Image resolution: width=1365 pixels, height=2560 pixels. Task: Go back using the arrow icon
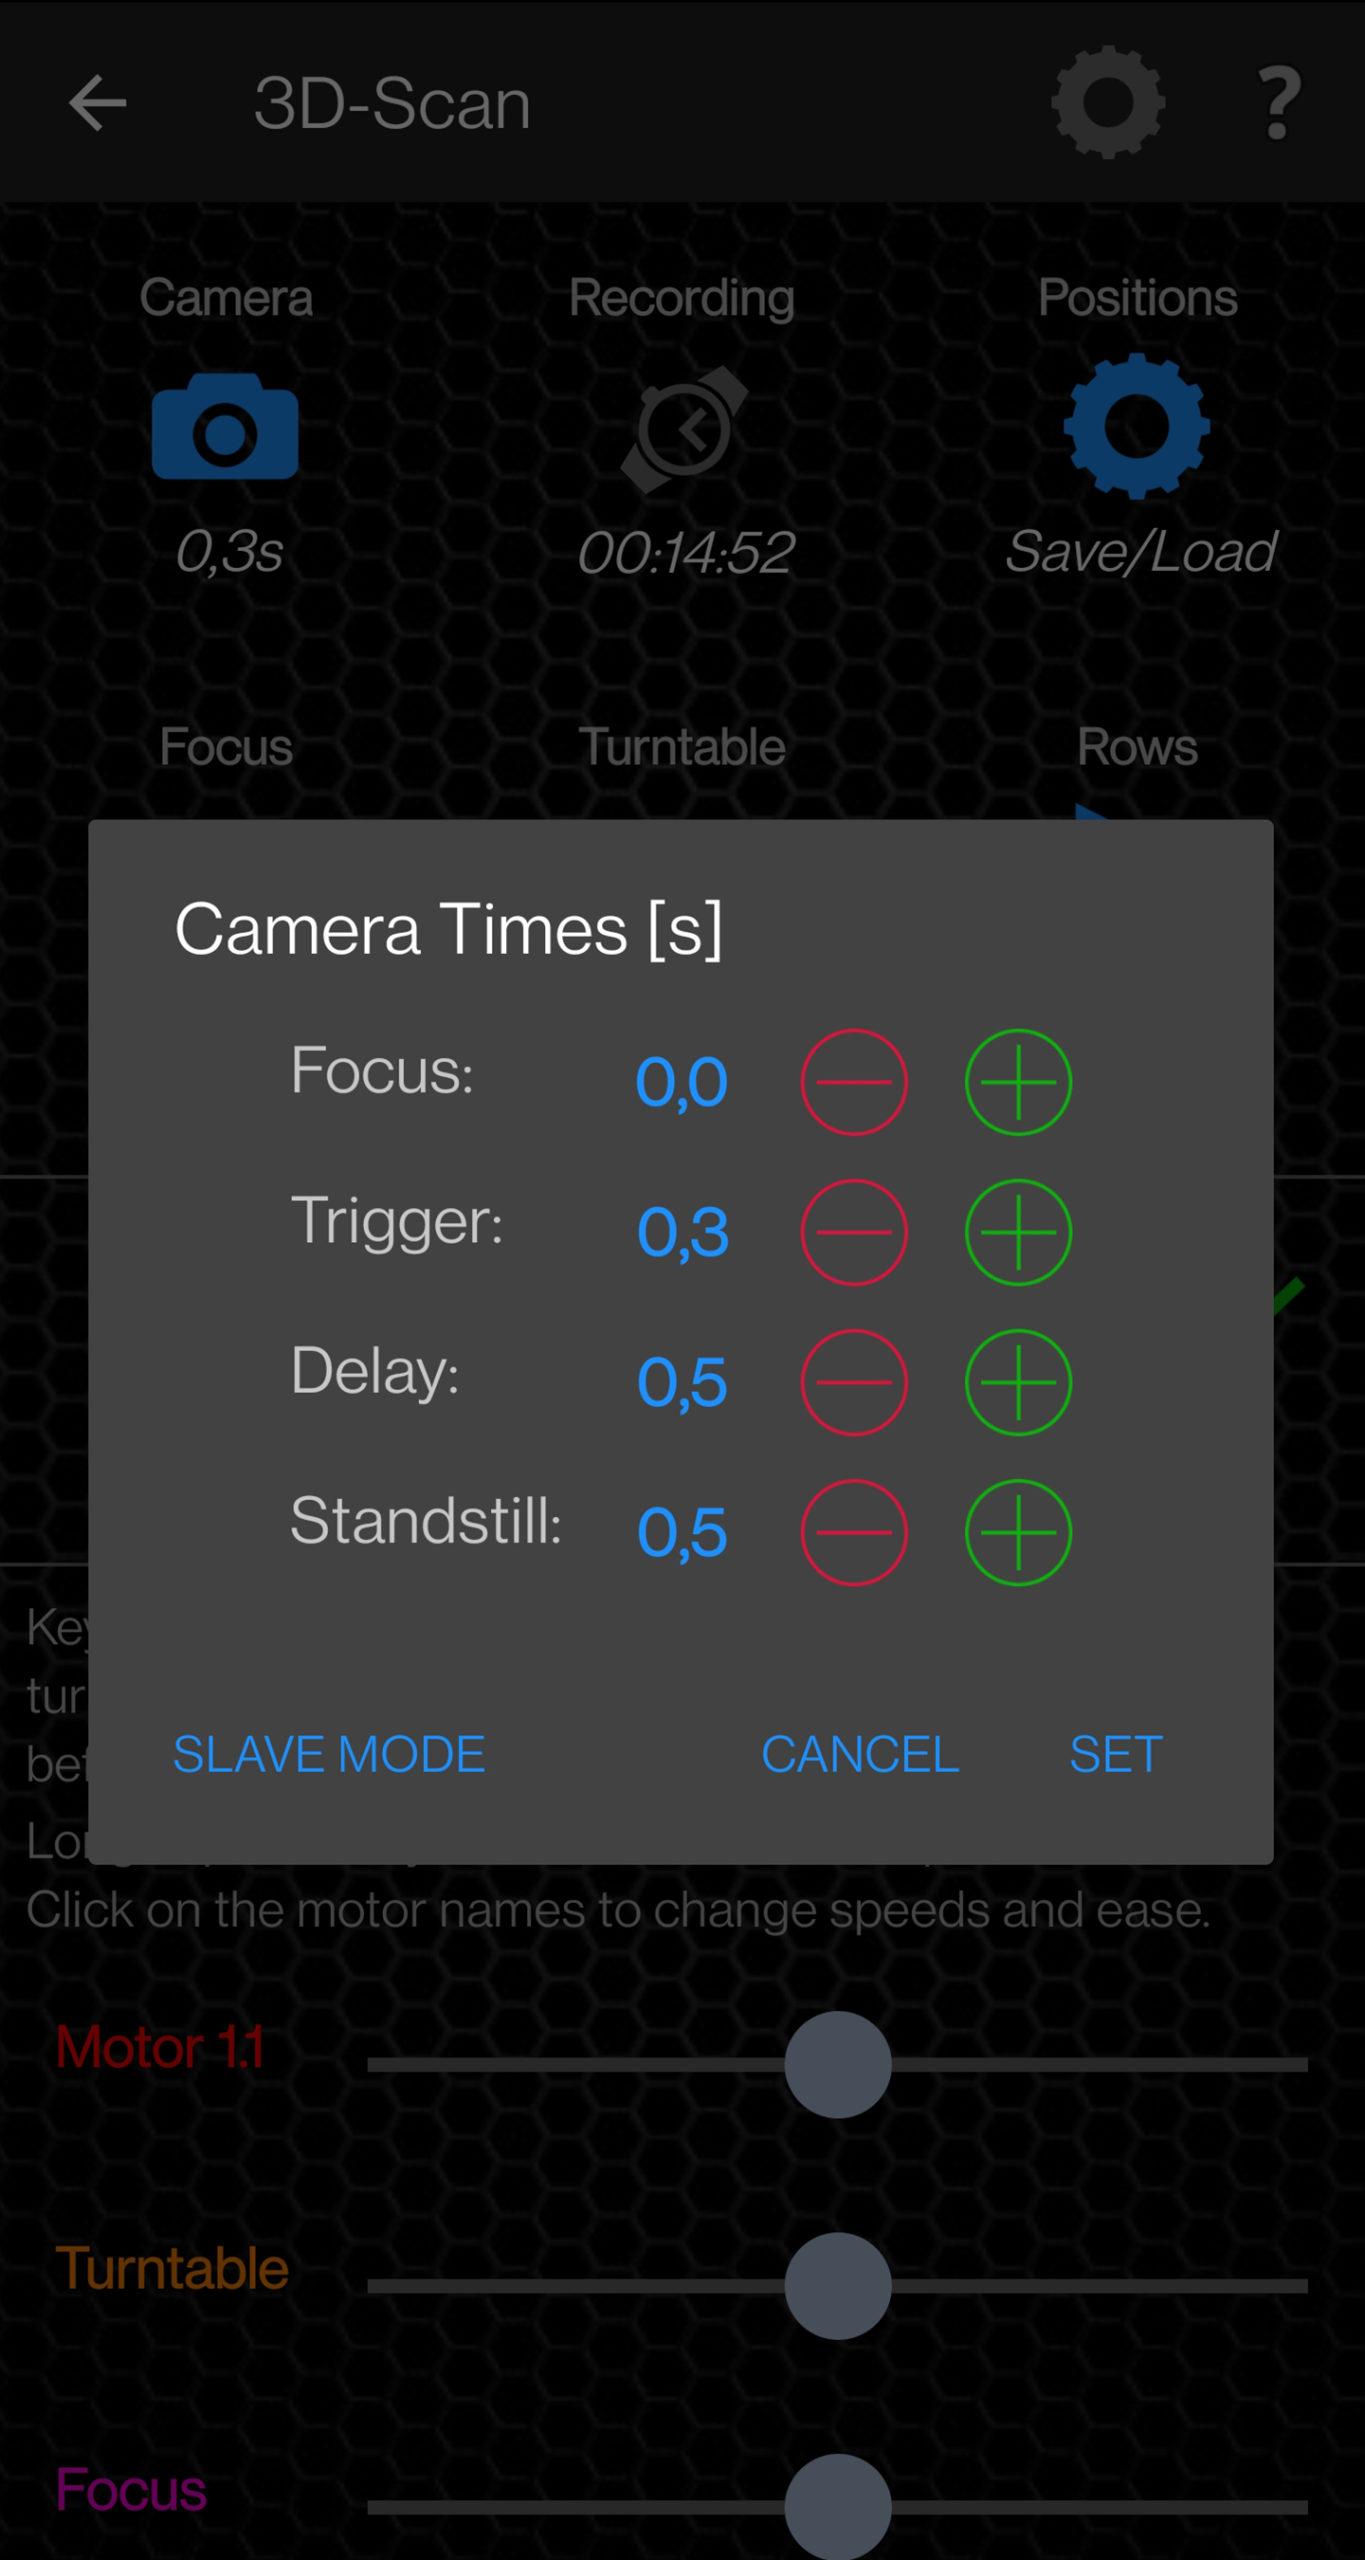(97, 103)
